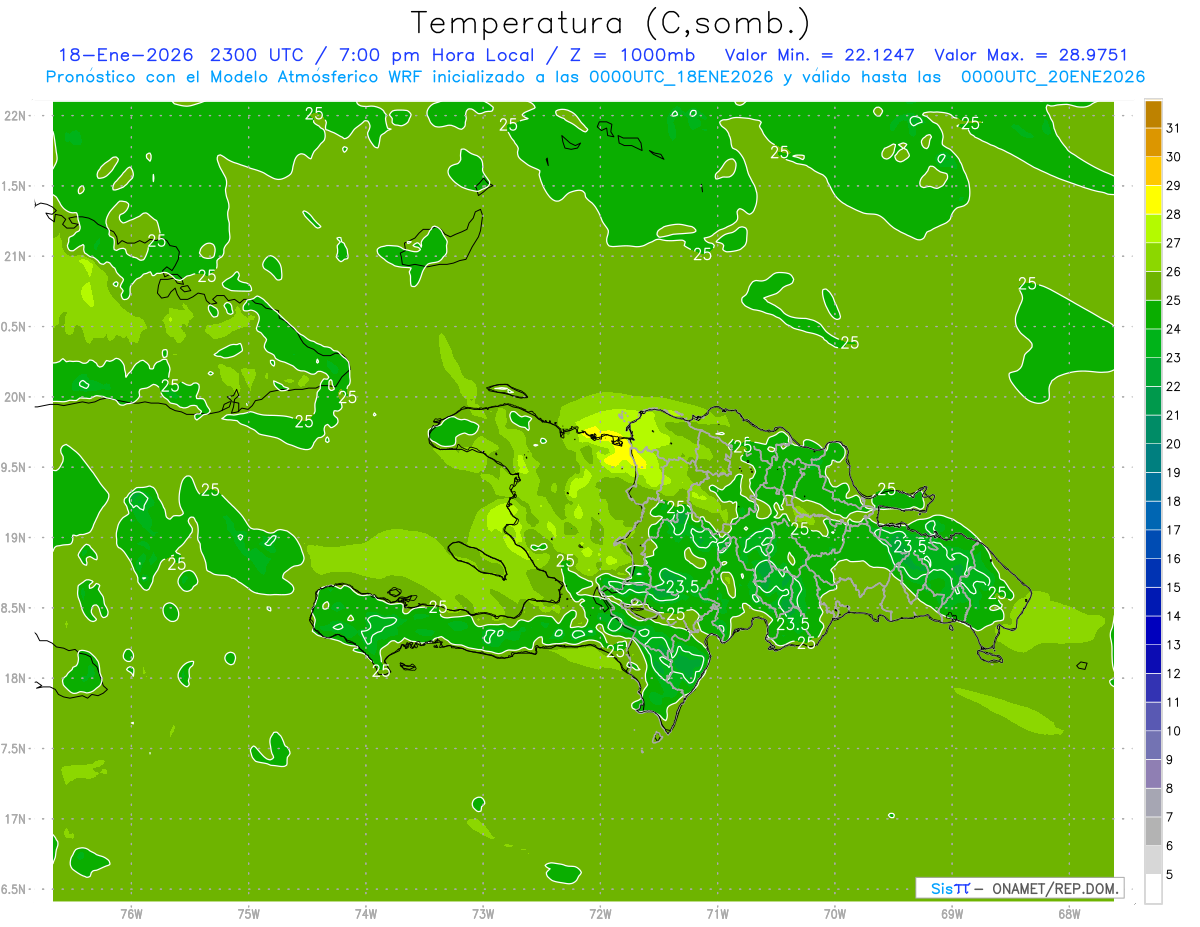Select the date text '18-Ene-2026'
The image size is (1200, 927).
point(126,55)
